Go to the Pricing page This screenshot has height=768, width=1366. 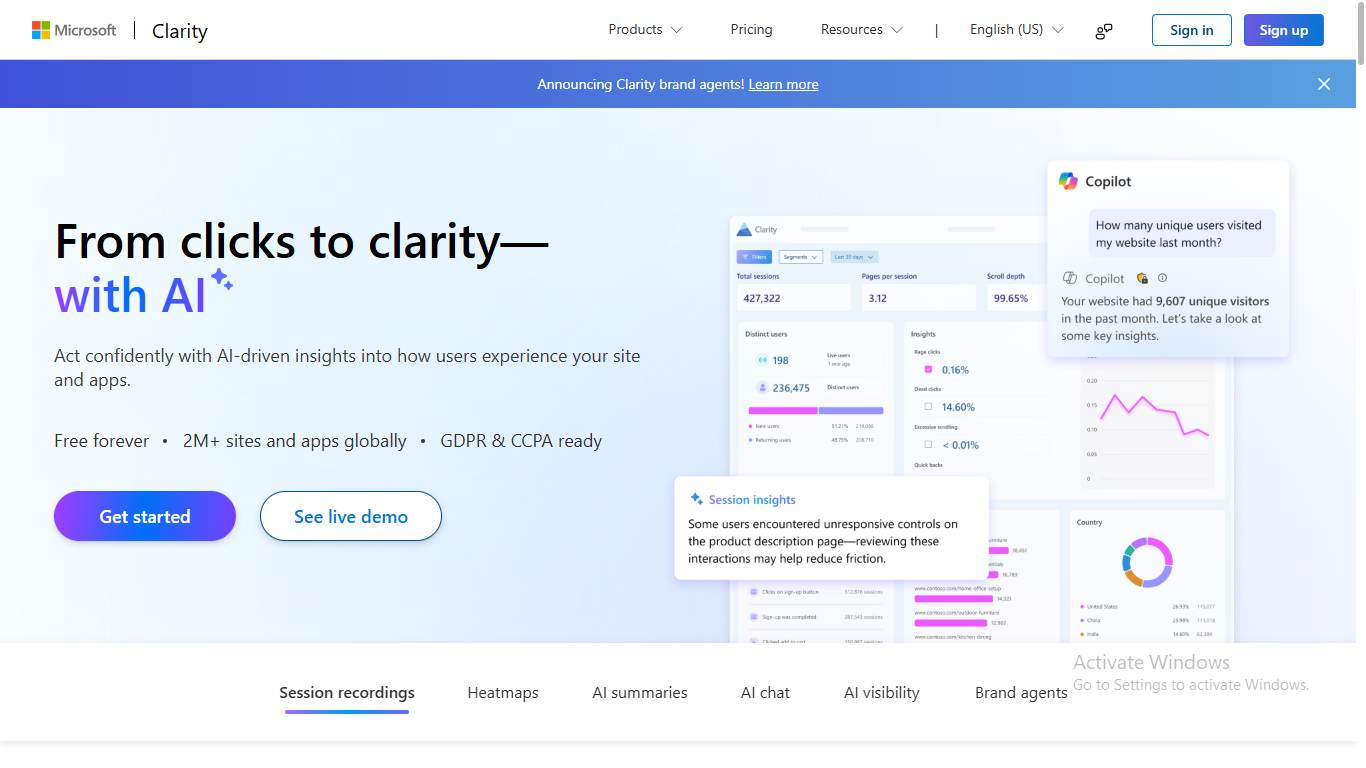(752, 30)
